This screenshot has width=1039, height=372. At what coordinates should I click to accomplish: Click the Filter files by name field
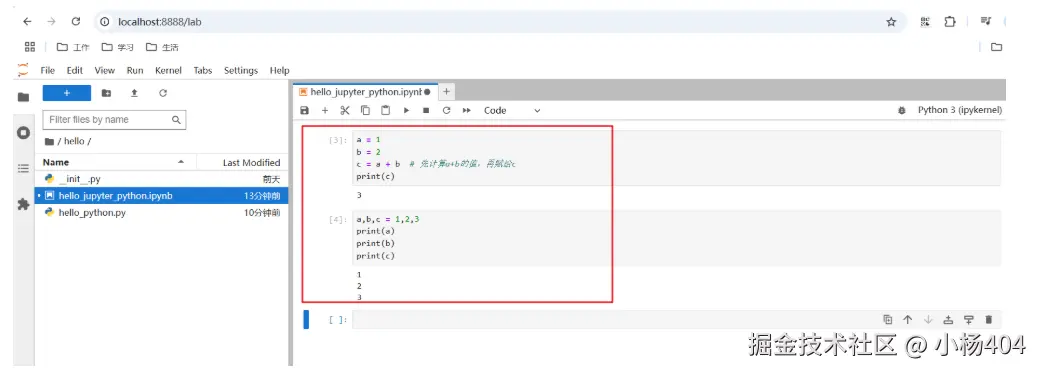114,120
